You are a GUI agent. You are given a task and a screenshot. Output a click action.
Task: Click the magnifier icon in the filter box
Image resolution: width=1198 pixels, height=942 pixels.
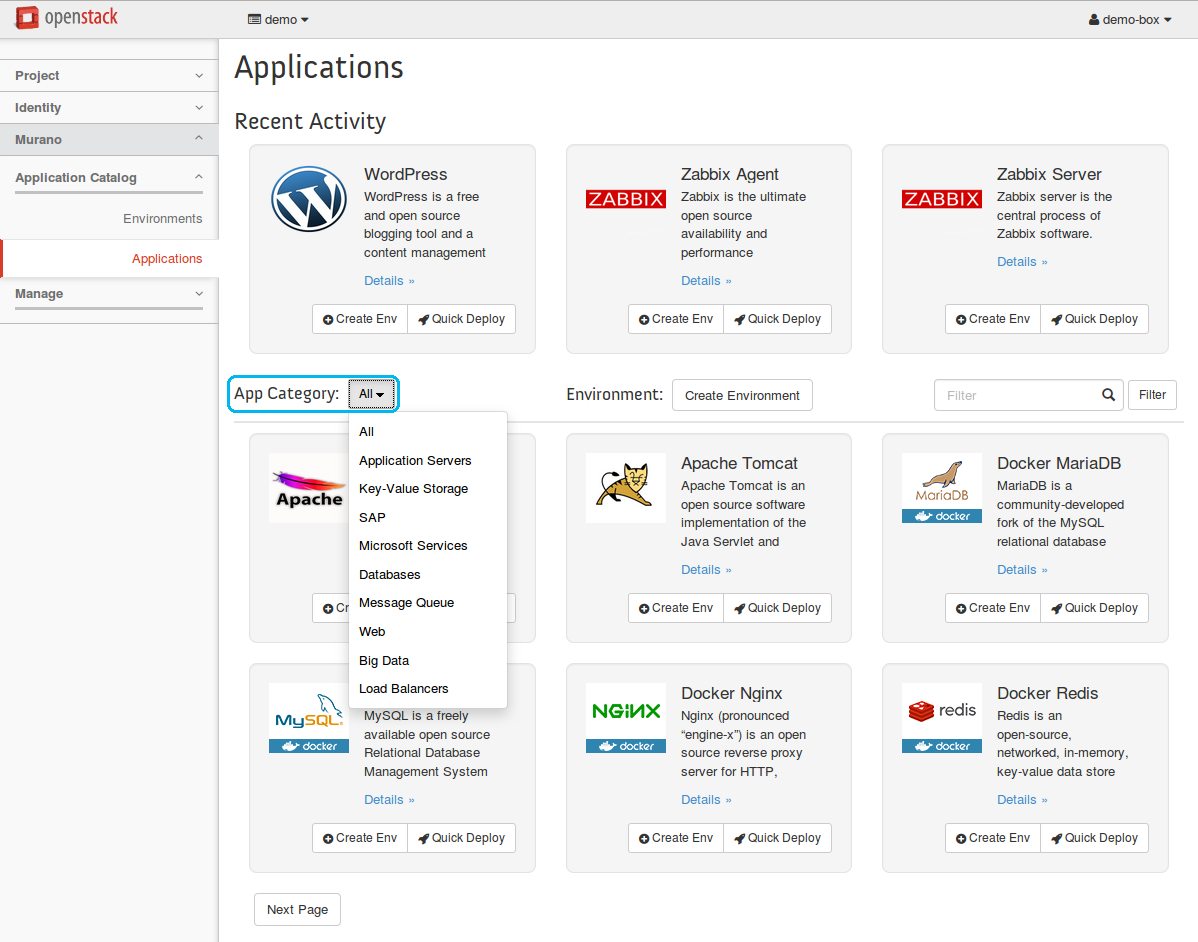pos(1108,395)
